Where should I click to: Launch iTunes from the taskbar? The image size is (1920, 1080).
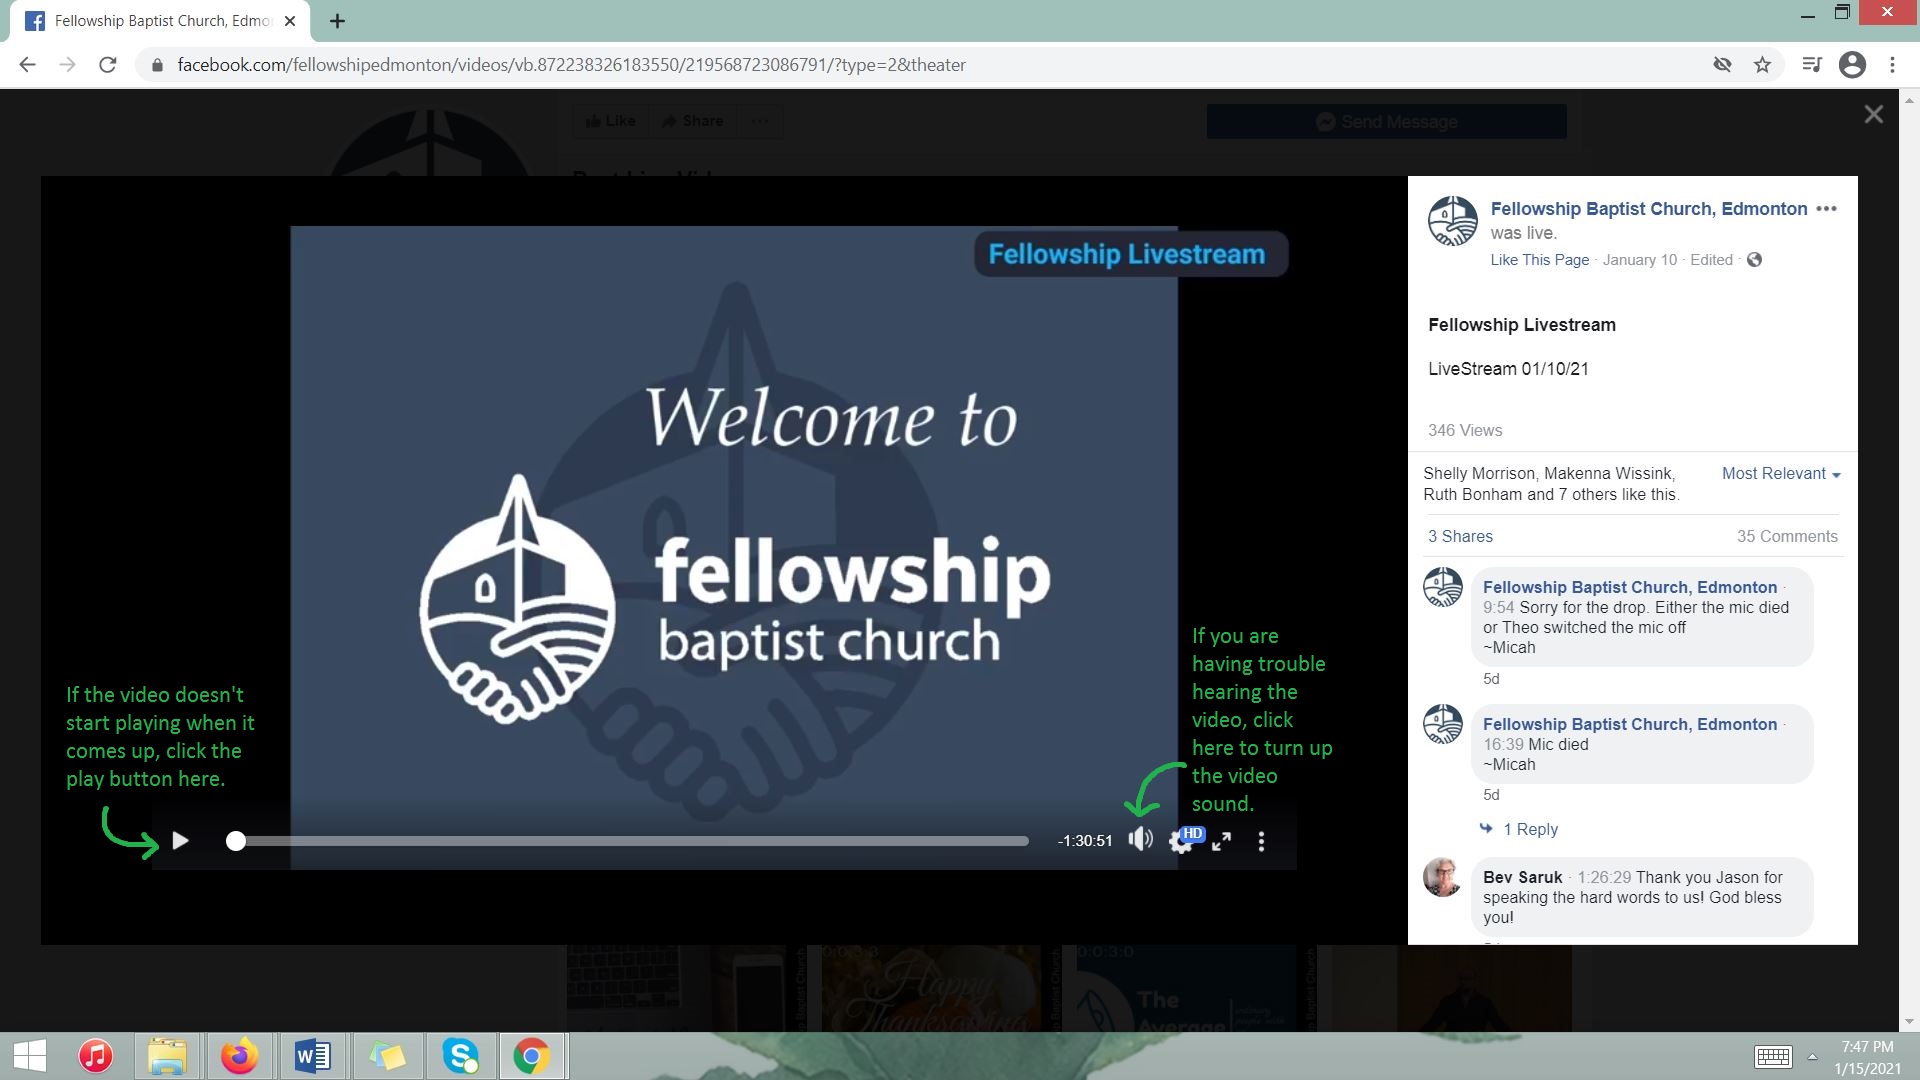point(96,1056)
